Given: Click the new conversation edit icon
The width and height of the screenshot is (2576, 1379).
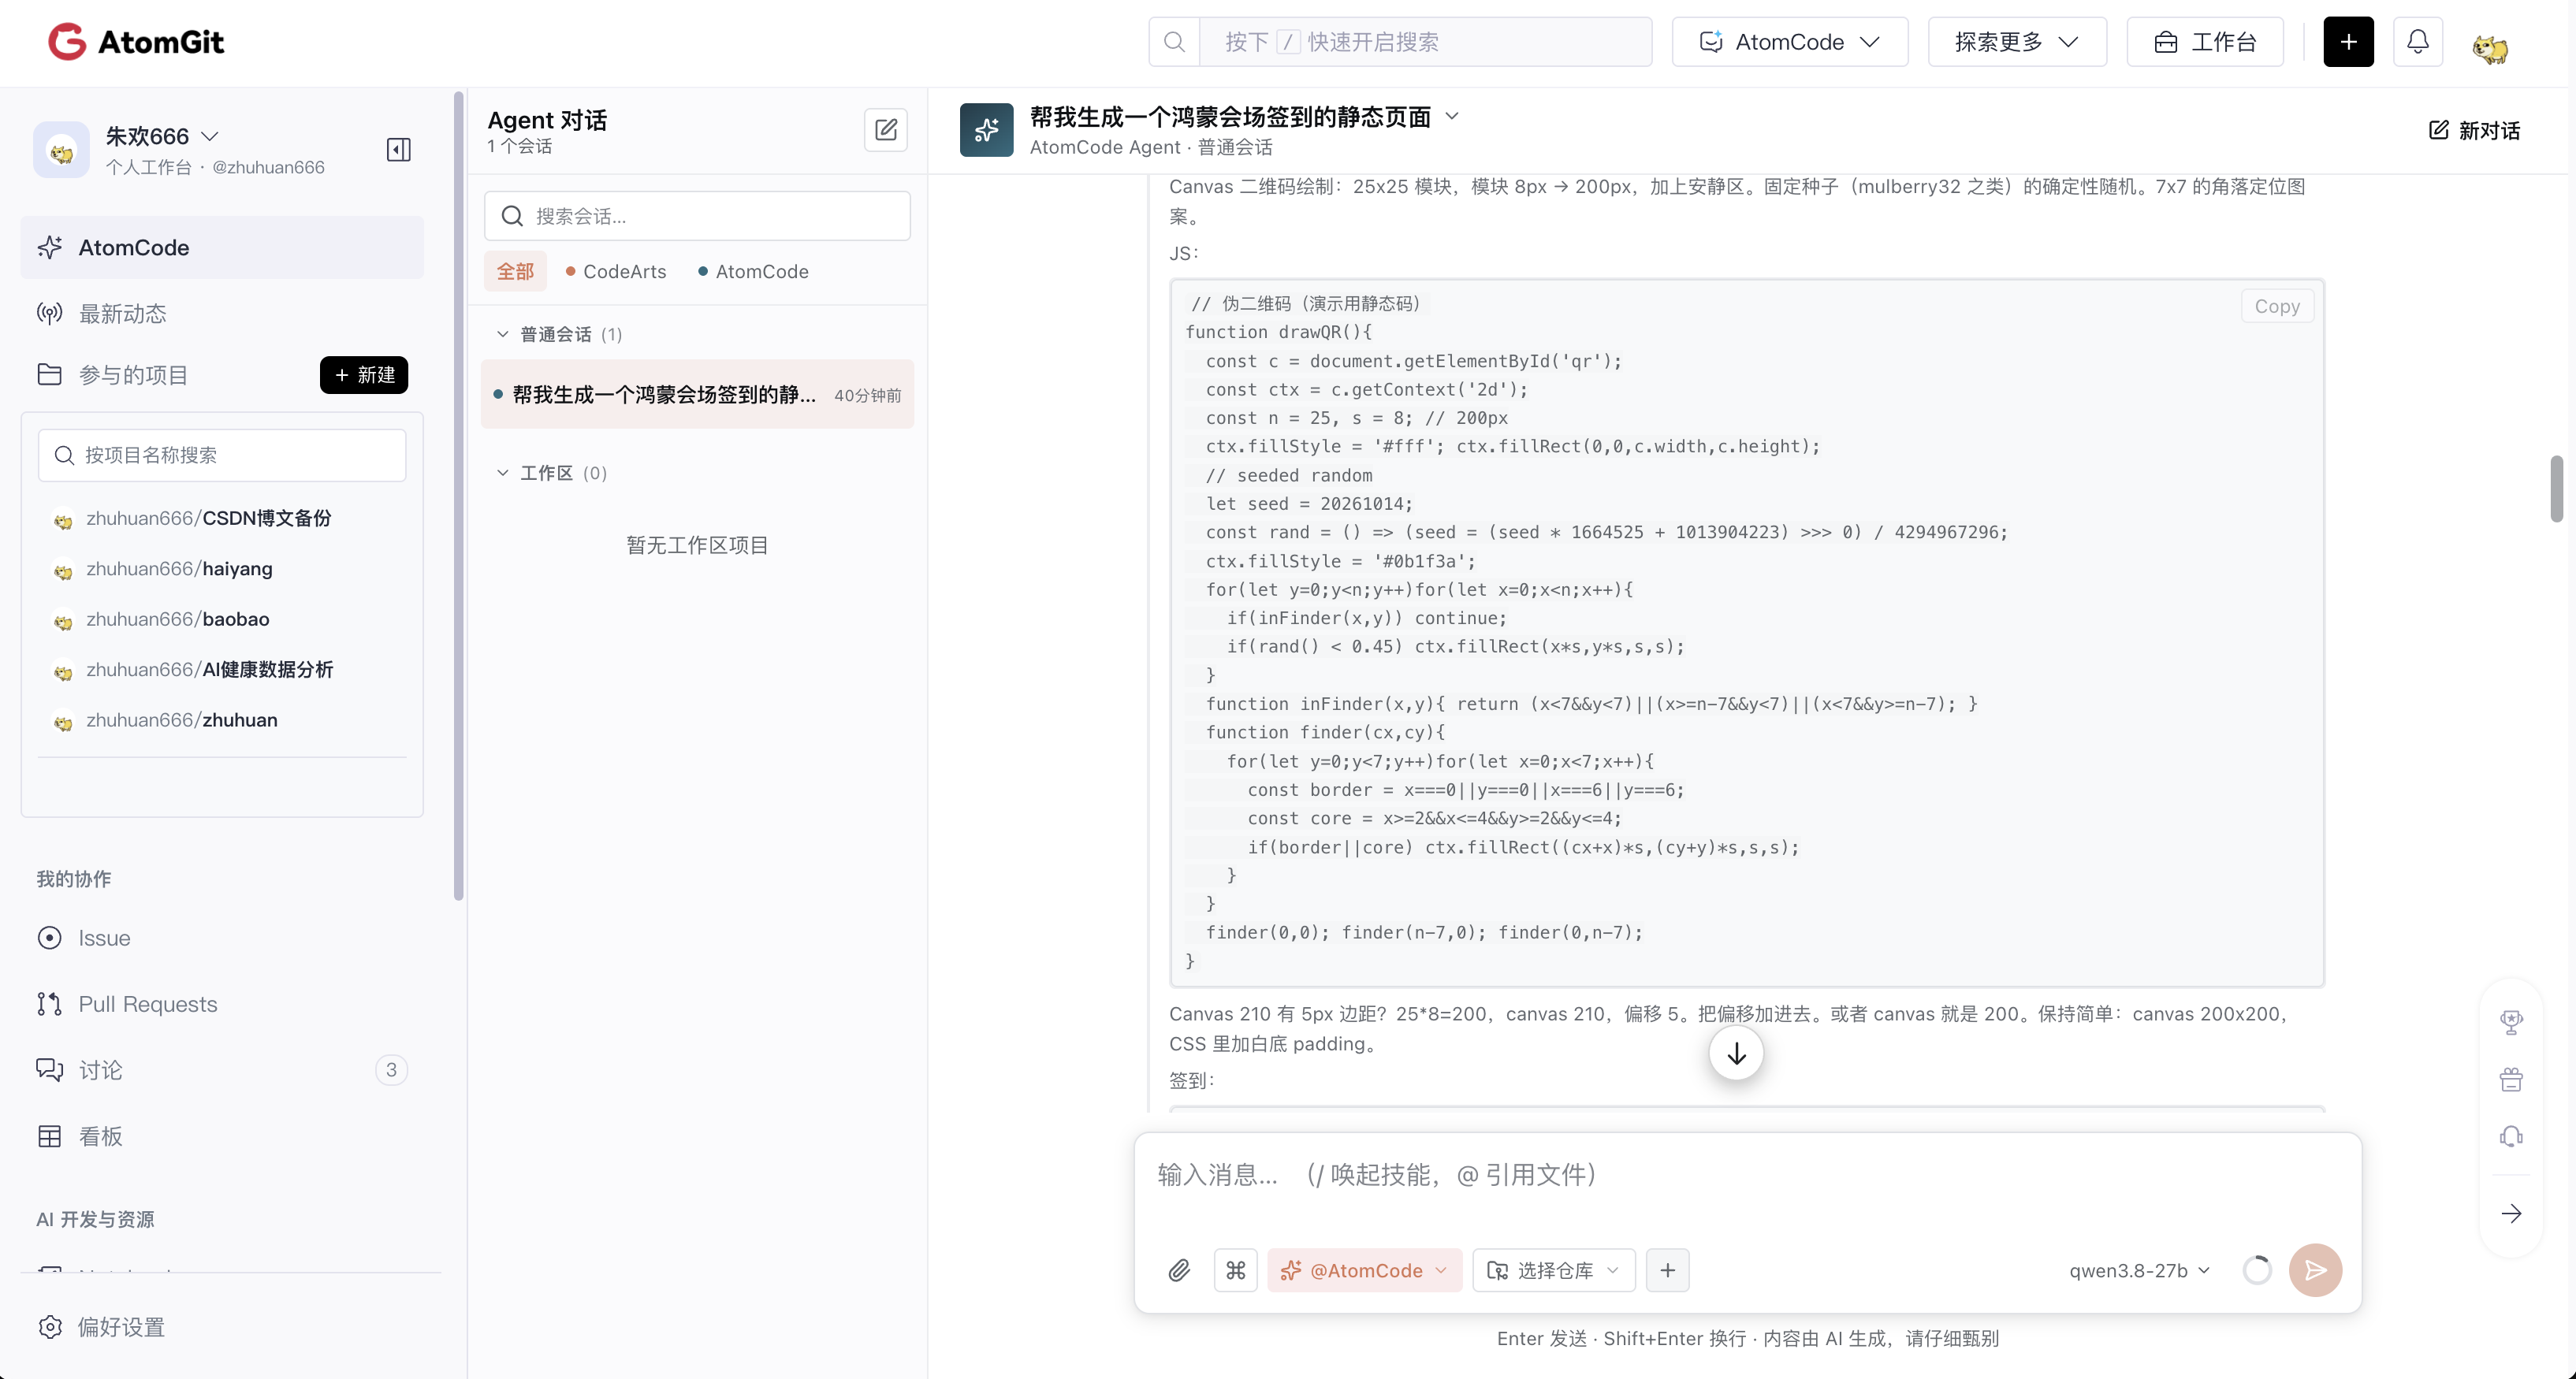Looking at the screenshot, I should [x=886, y=130].
